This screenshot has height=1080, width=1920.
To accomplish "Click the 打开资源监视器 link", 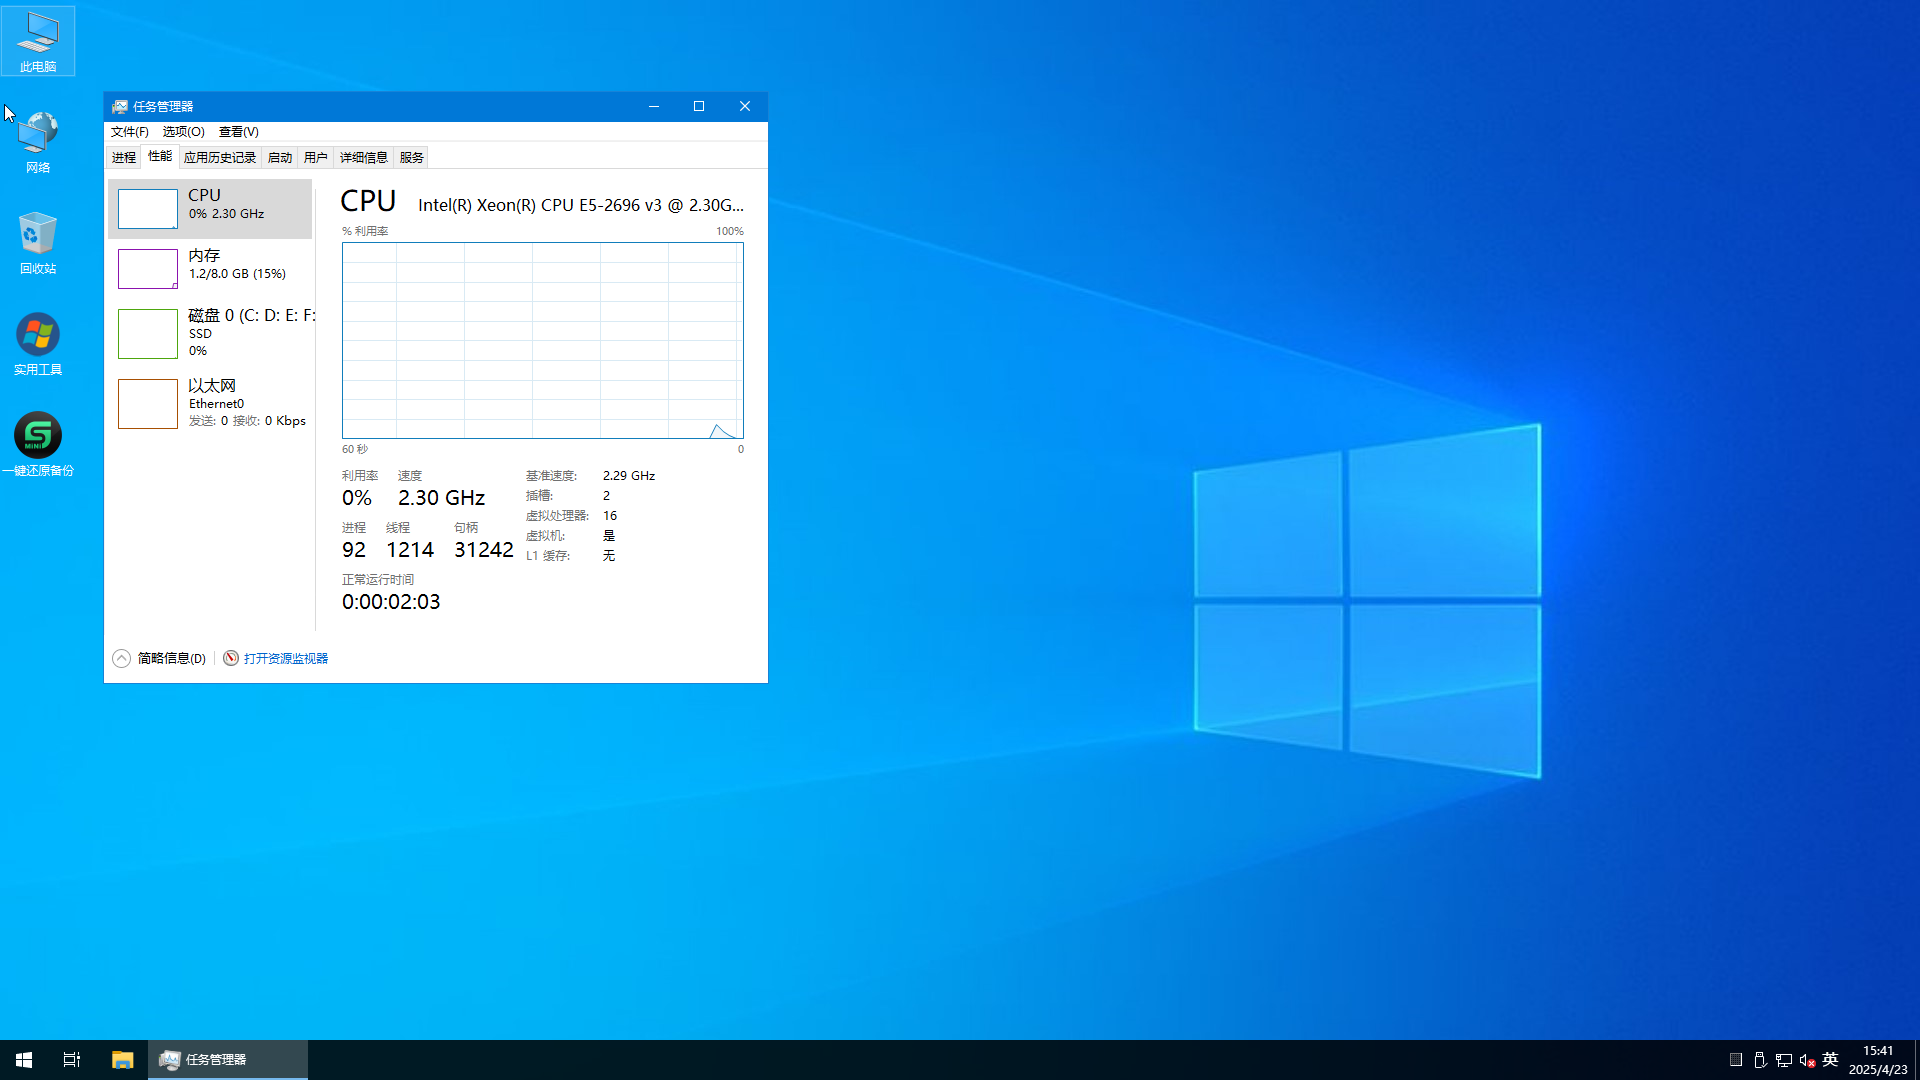I will tap(286, 658).
